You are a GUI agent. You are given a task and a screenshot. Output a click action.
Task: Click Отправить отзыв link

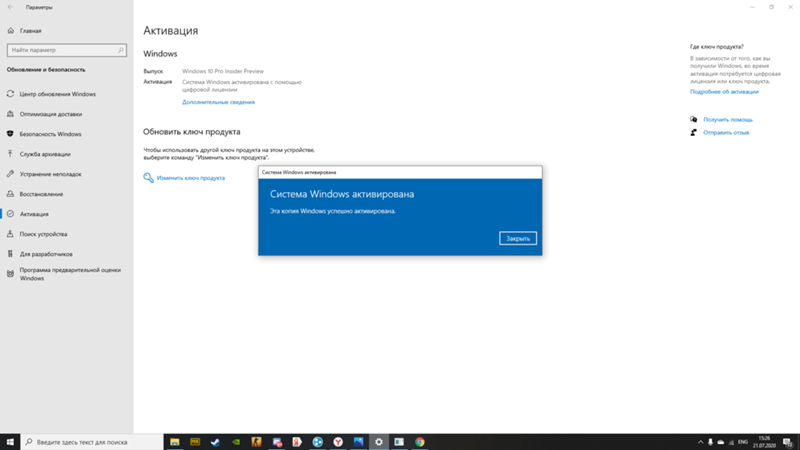click(x=726, y=132)
